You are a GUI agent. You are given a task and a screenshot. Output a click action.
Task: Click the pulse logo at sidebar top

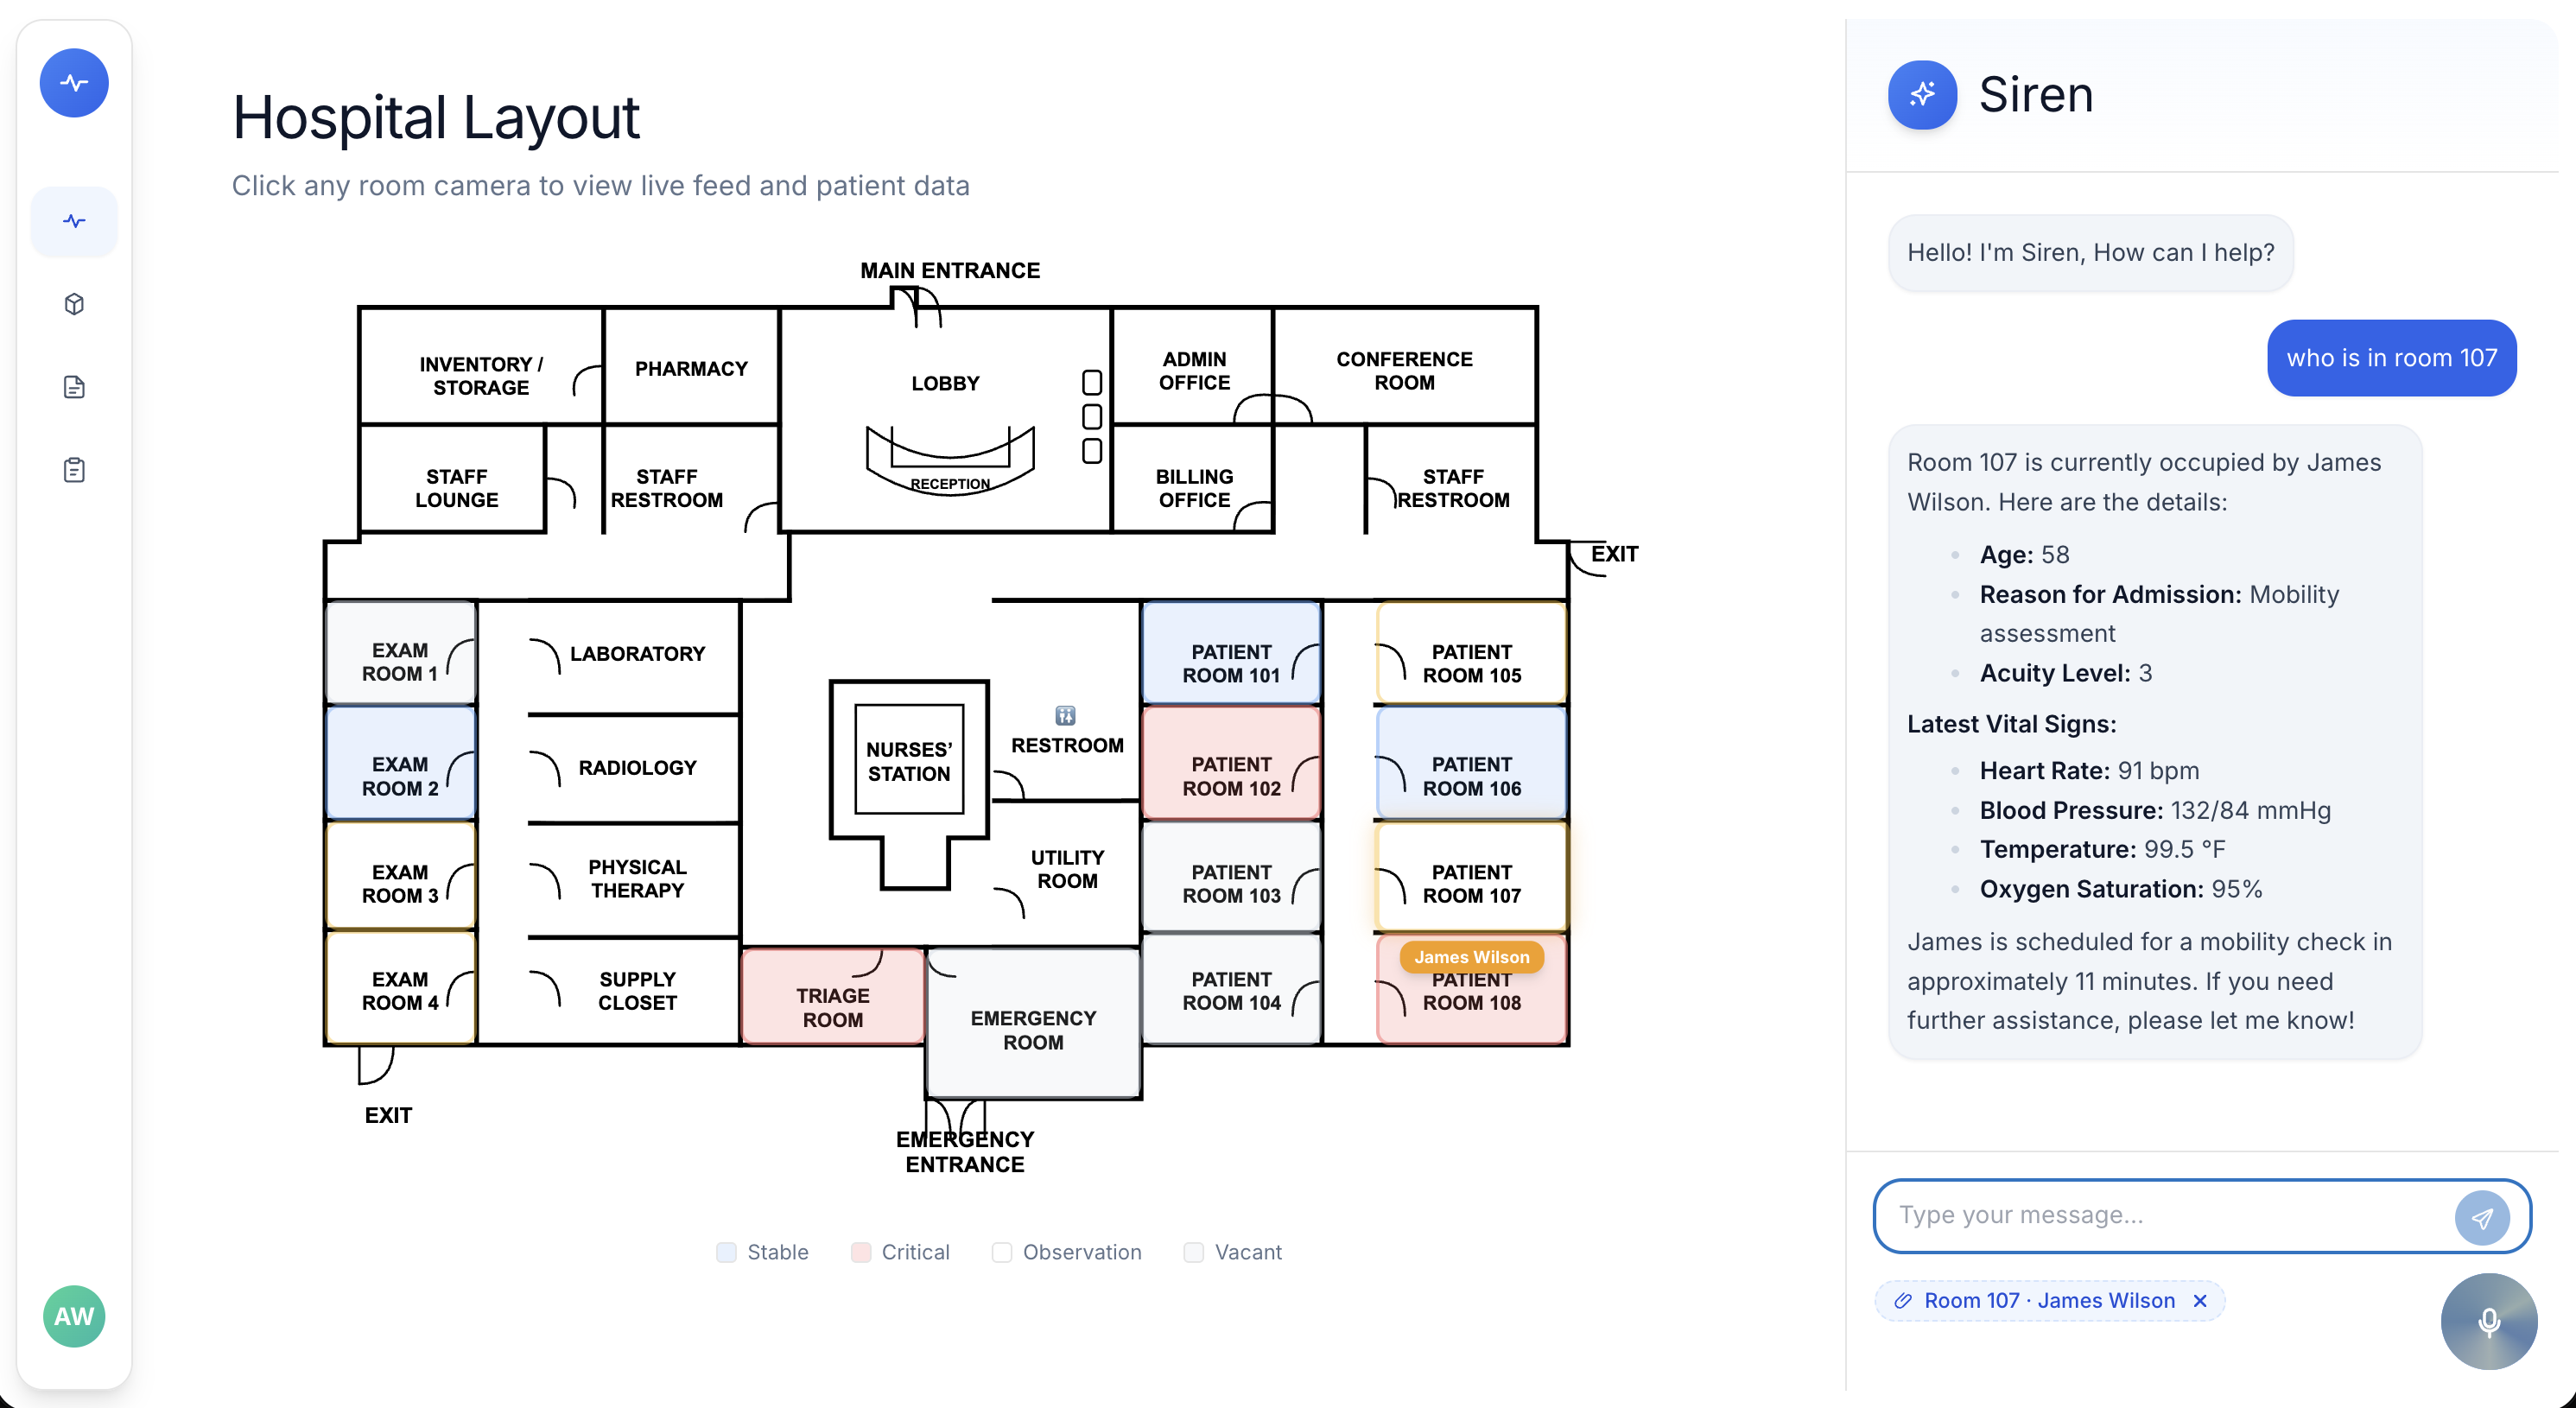coord(74,83)
